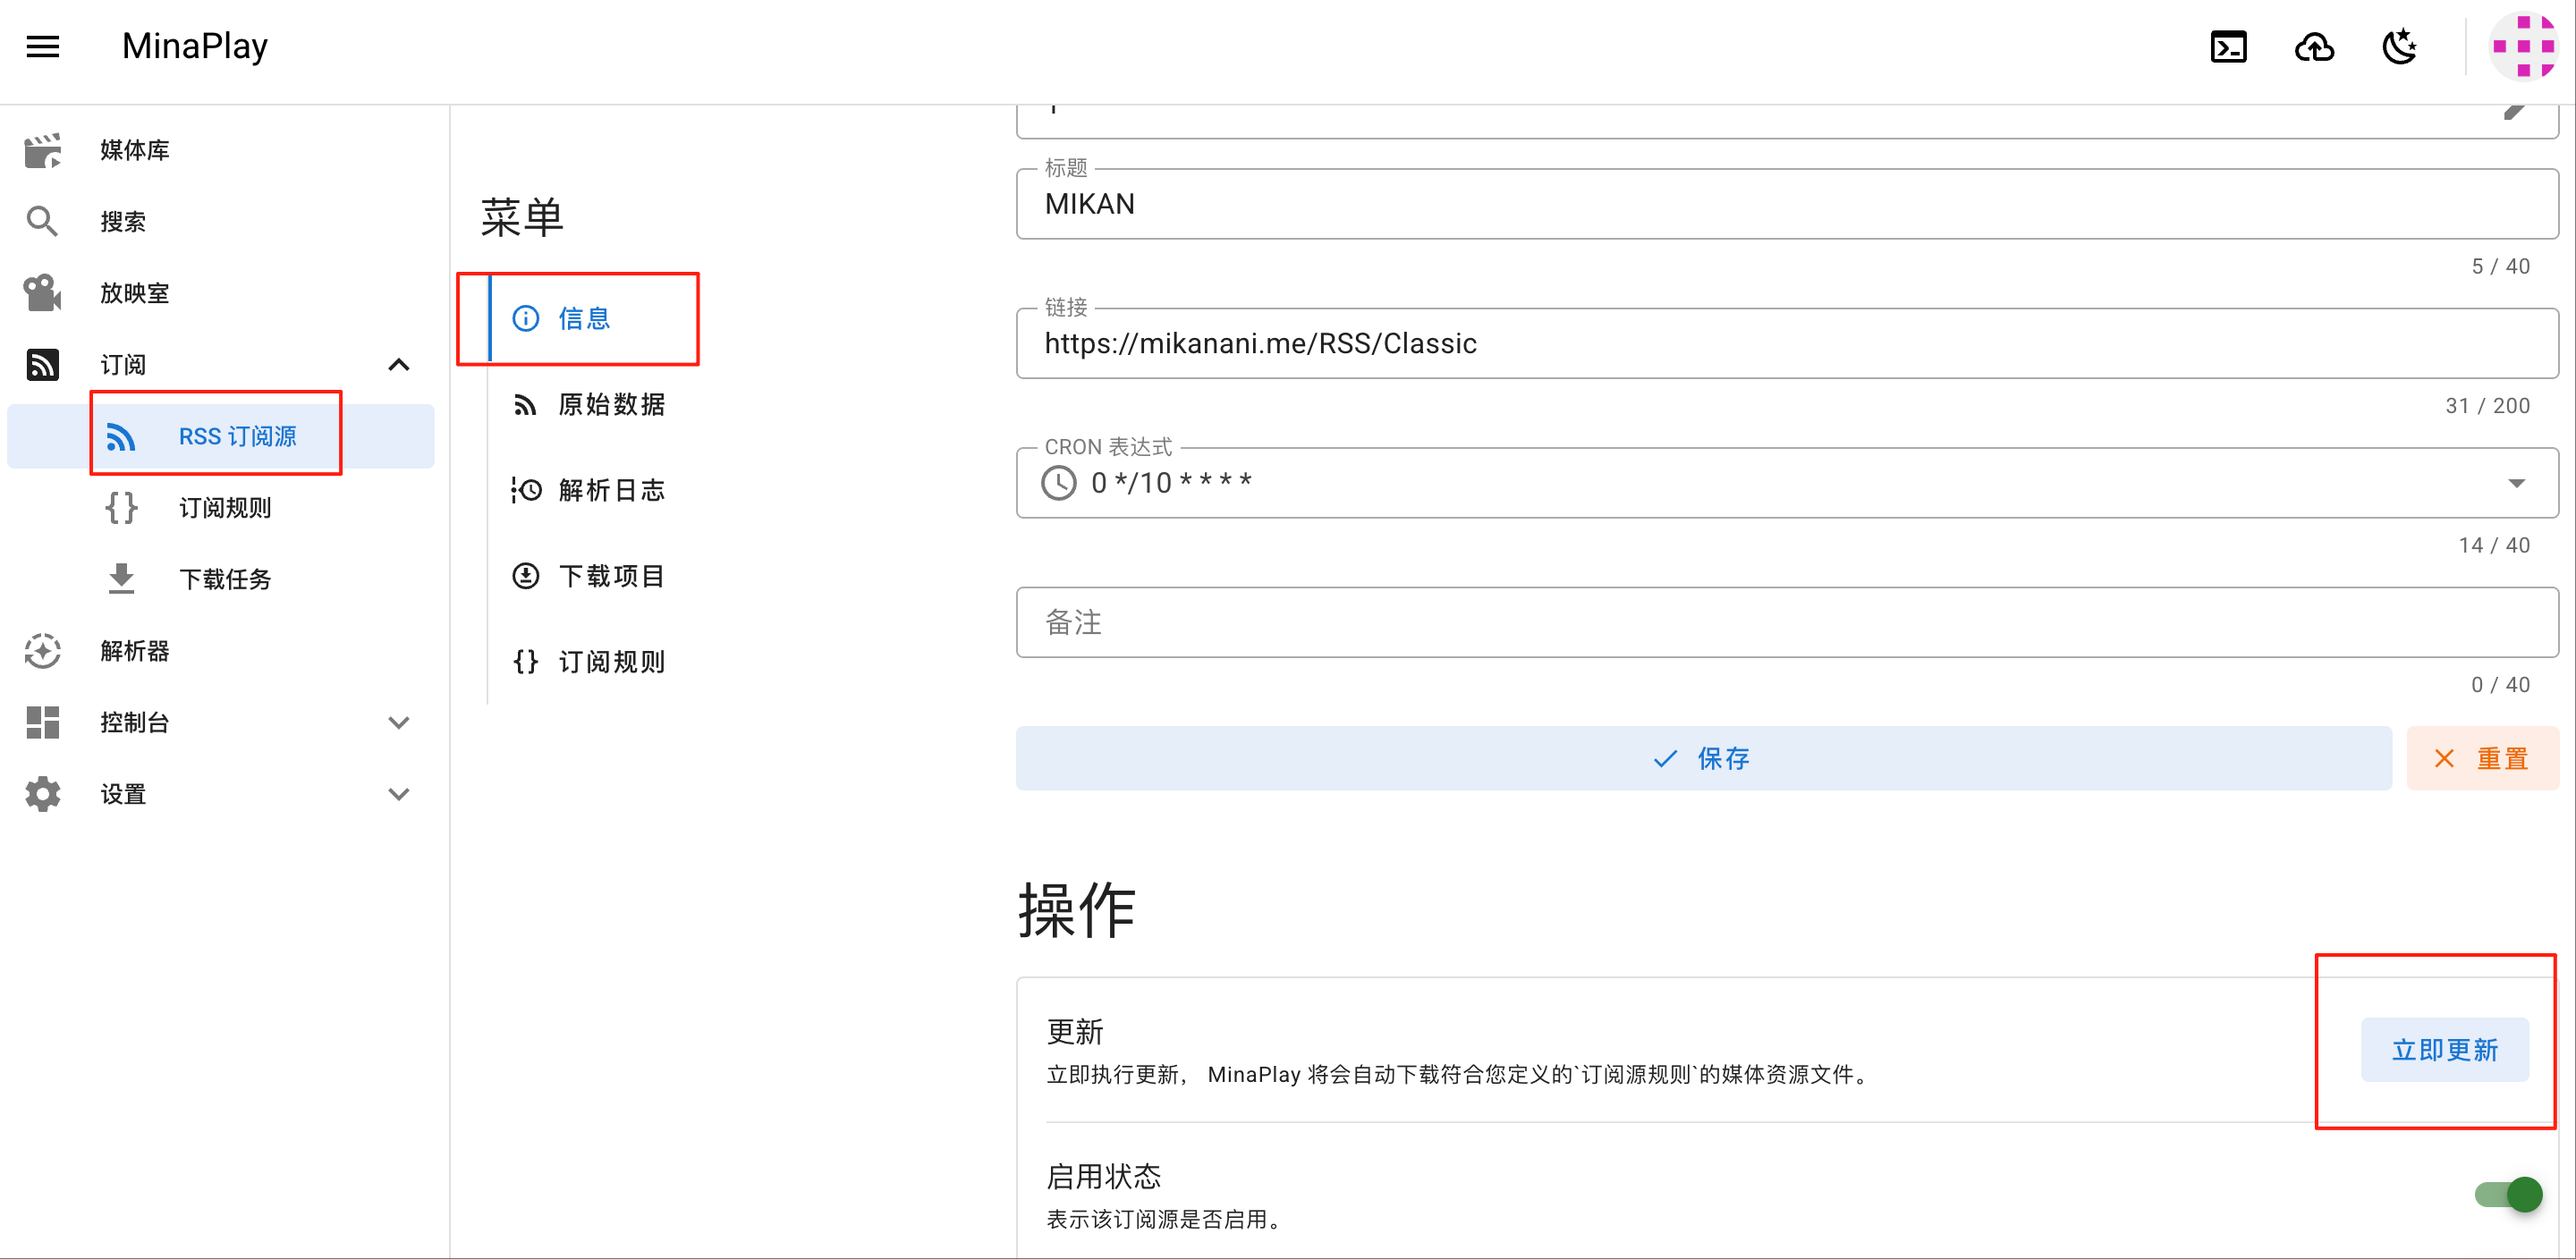Expand the 设置 sidebar group
Image resolution: width=2576 pixels, height=1259 pixels.
pos(399,794)
